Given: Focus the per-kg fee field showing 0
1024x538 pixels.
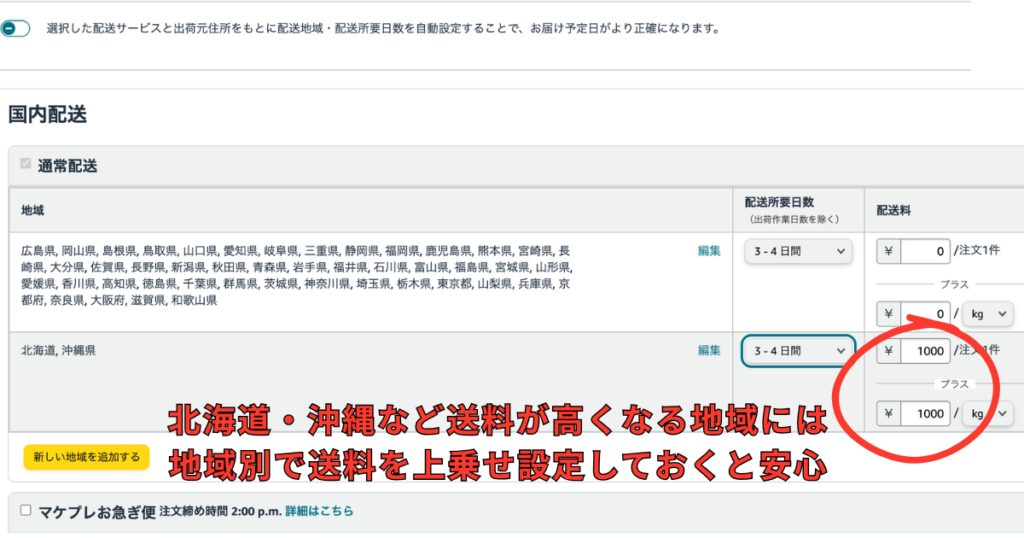Looking at the screenshot, I should tap(925, 314).
